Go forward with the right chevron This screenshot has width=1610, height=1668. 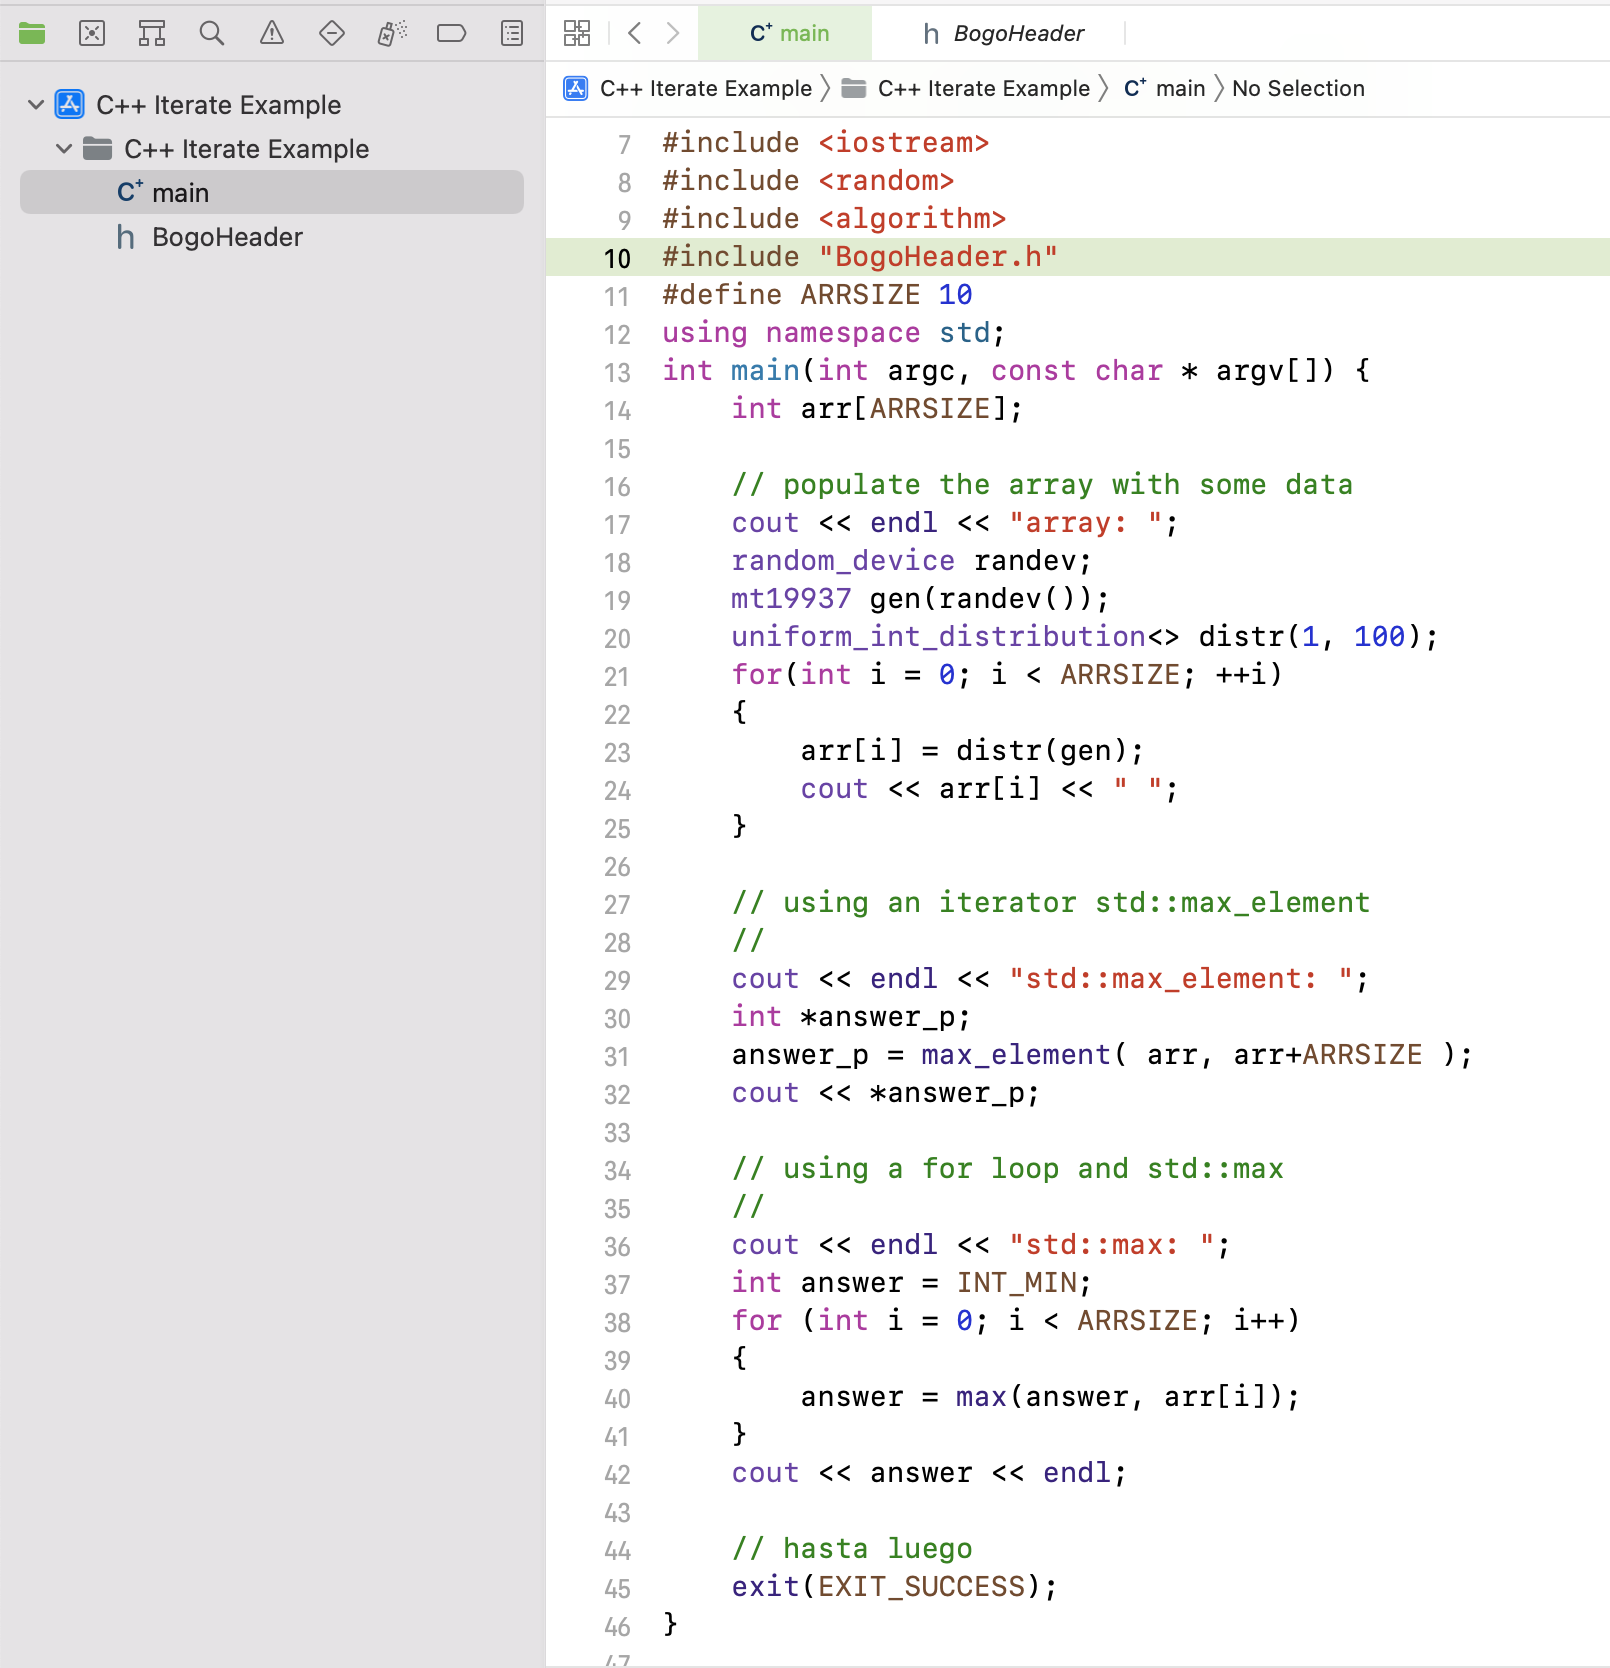[x=673, y=34]
